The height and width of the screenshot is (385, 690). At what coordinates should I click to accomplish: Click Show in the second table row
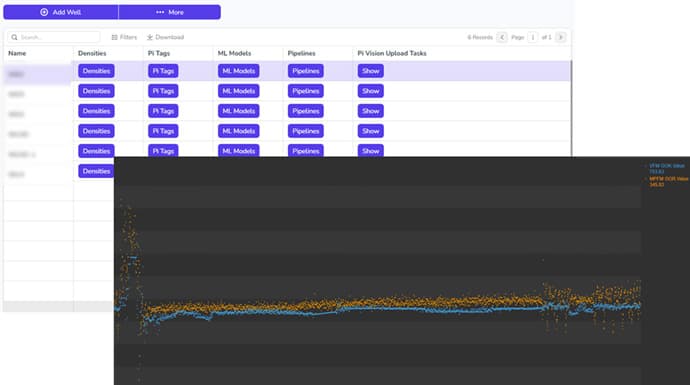click(371, 91)
